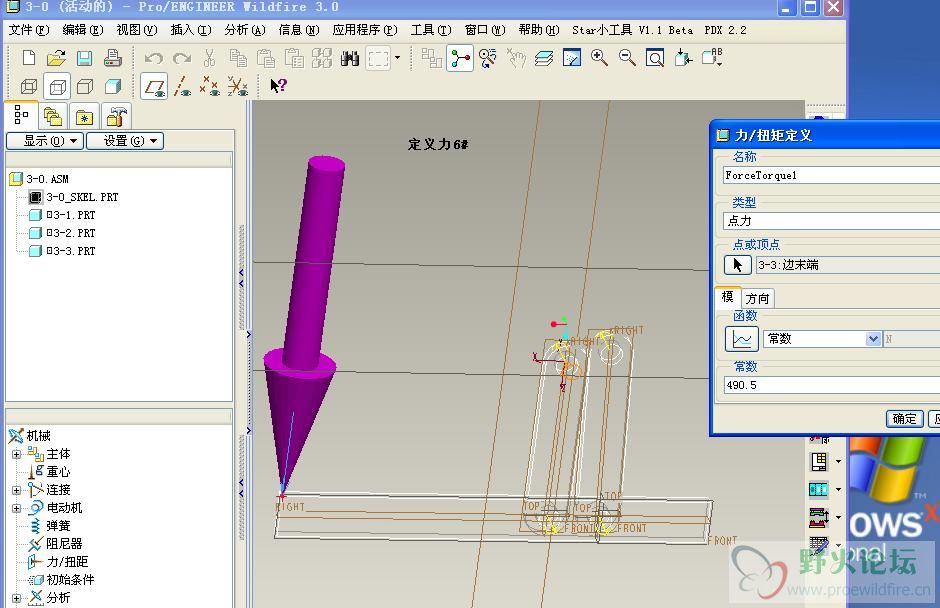Switch to wireframe display

tap(29, 87)
